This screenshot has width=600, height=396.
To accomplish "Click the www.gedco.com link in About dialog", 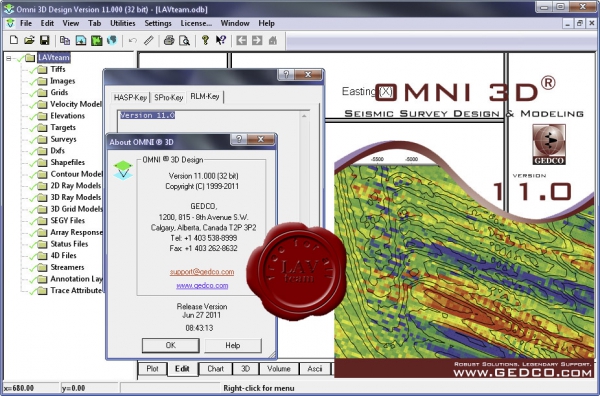I will click(x=202, y=285).
